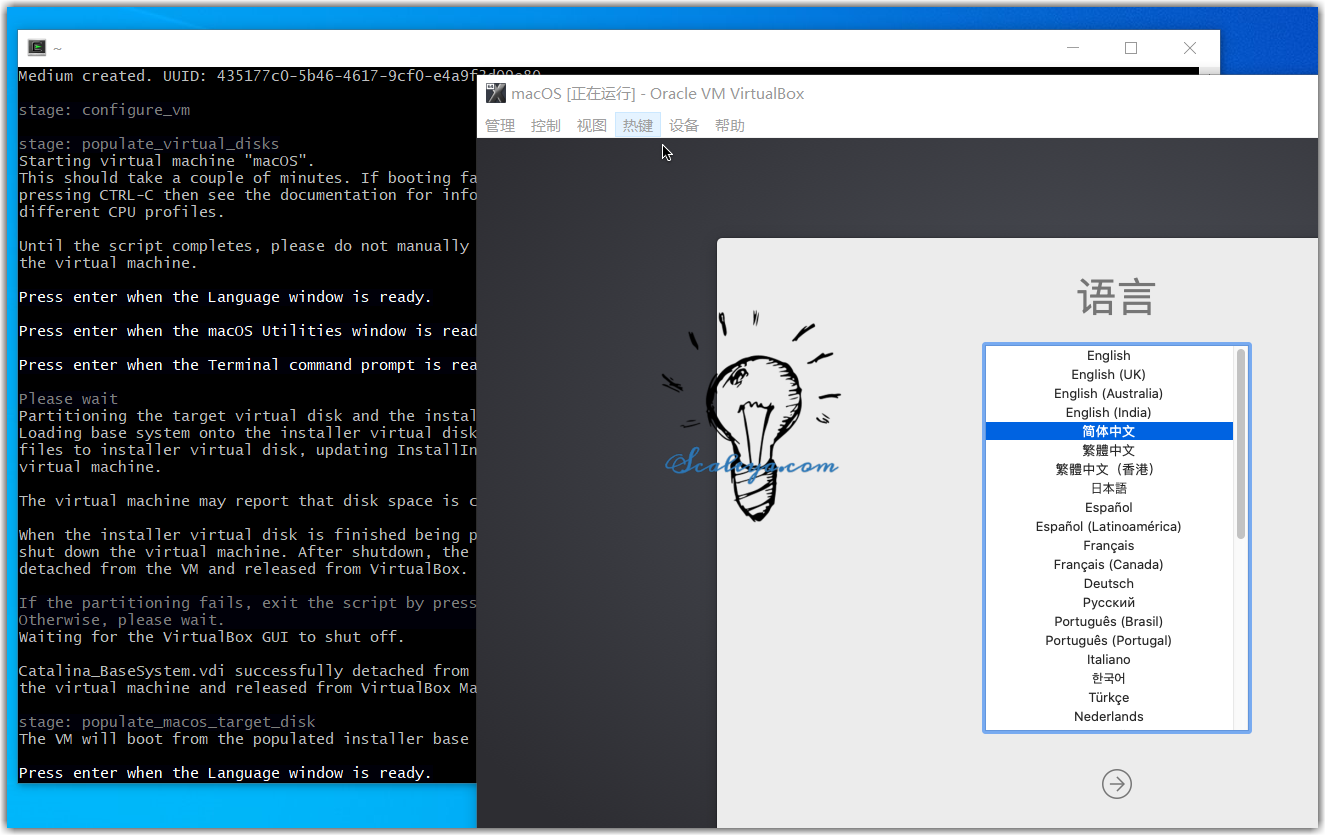The height and width of the screenshot is (836, 1326).
Task: Select 简体中文 in the language list
Action: pyautogui.click(x=1108, y=432)
